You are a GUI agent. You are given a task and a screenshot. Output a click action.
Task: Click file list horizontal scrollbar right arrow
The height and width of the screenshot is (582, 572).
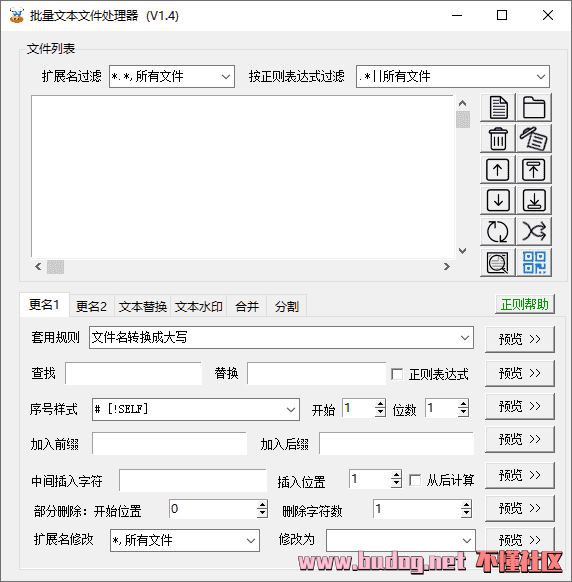click(x=447, y=267)
